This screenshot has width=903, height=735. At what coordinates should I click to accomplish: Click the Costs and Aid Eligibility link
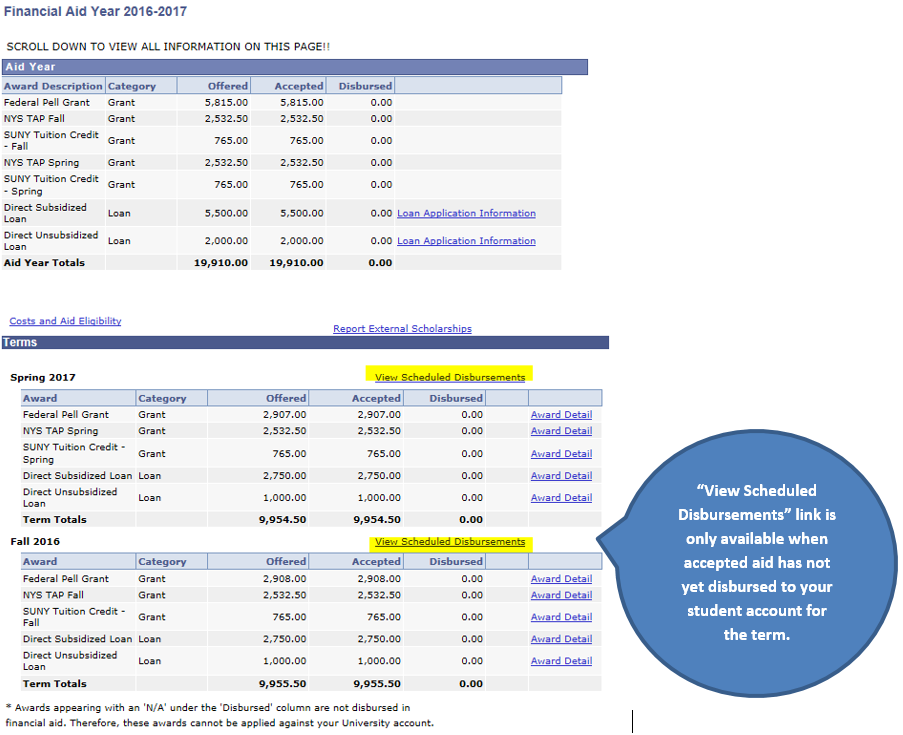coord(65,321)
